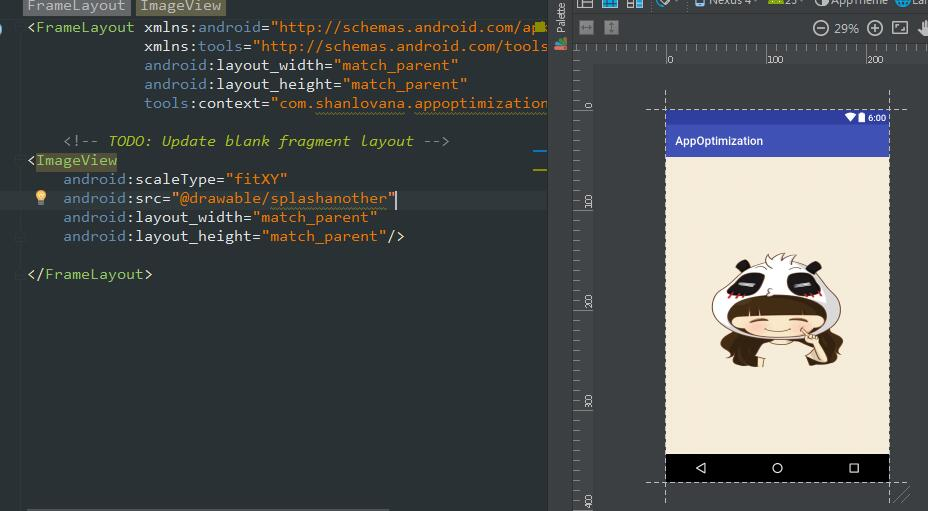This screenshot has height=511, width=928.
Task: Select the FrameLayout breadcrumb
Action: 76,7
